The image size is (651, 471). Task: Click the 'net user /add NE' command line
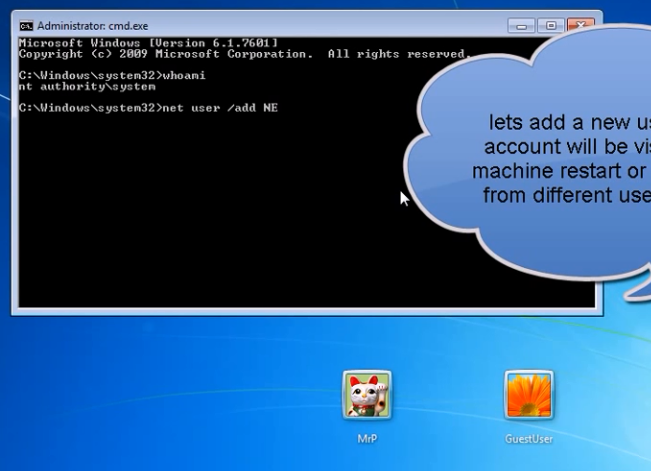148,108
